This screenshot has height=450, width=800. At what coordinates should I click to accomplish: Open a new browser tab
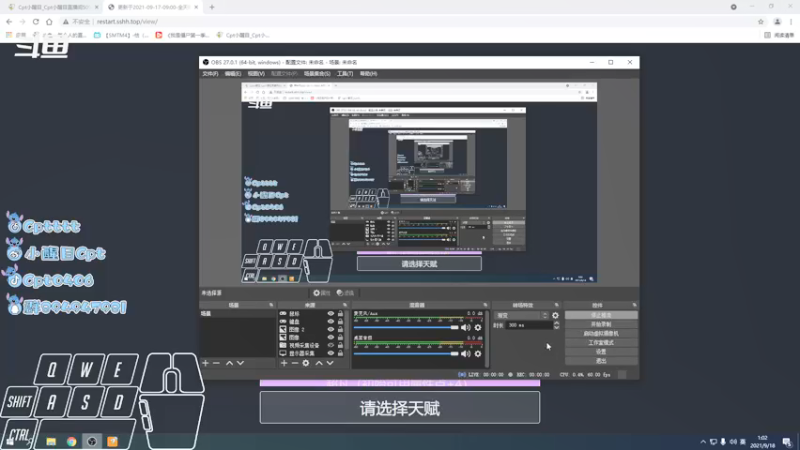(x=212, y=7)
